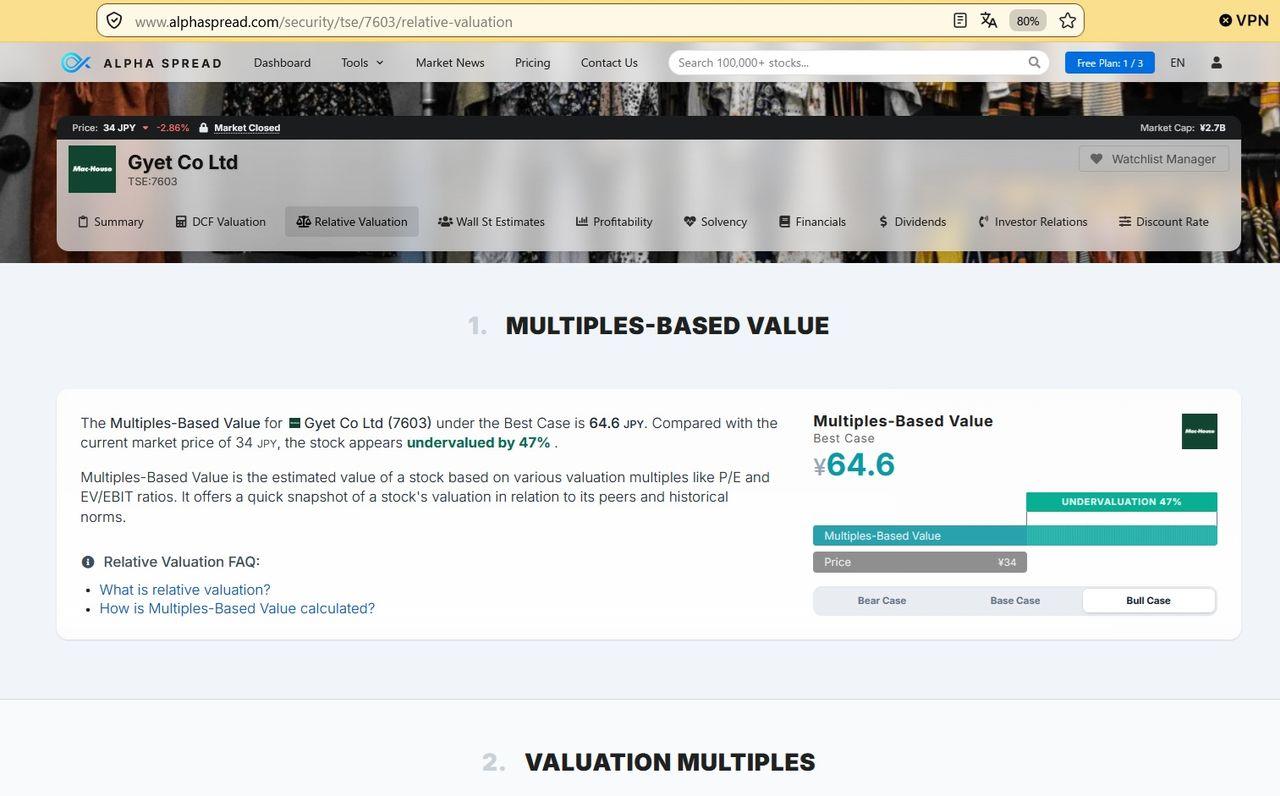Toggle reader view icon in address bar
The image size is (1280, 796).
tap(960, 20)
